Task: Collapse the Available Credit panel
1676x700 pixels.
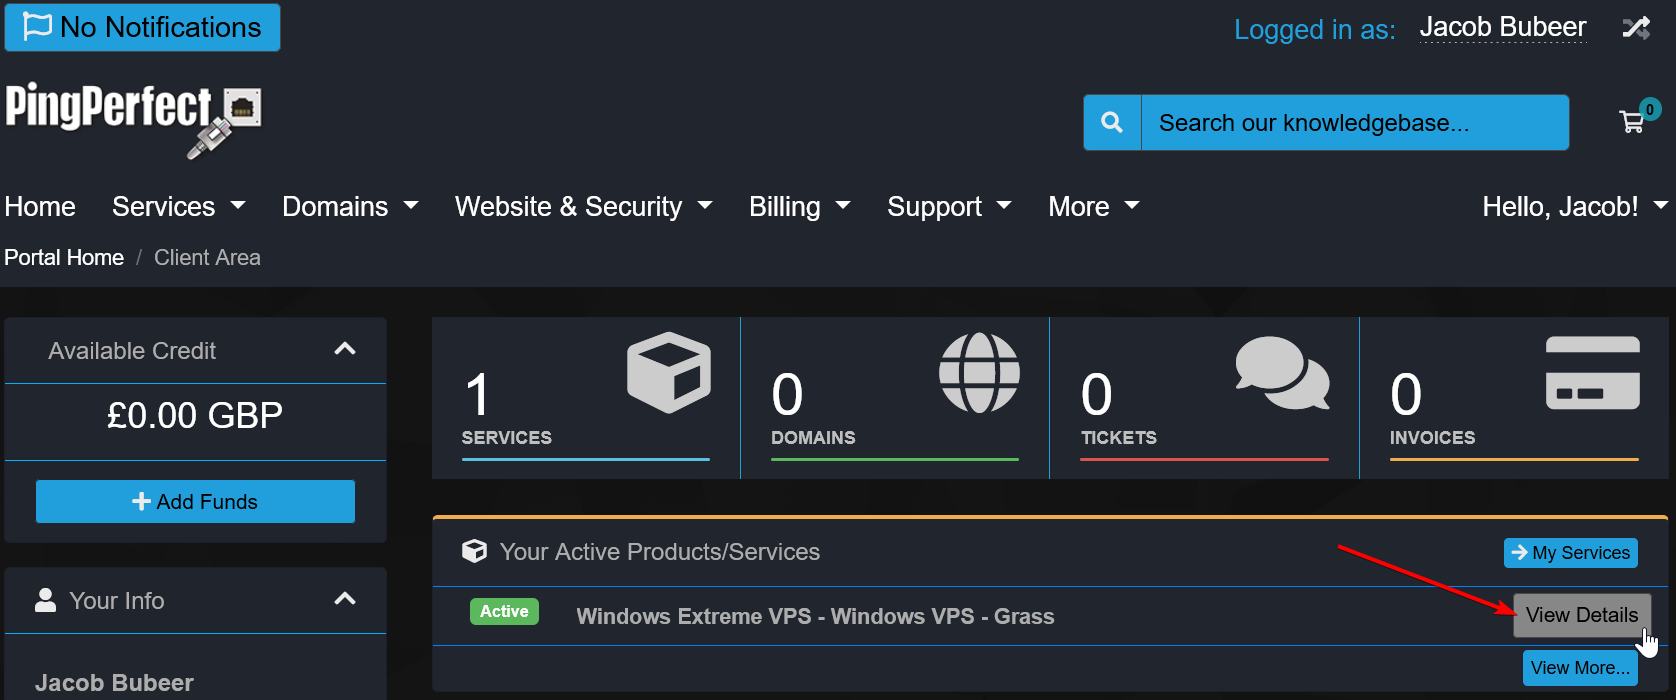Action: coord(345,350)
